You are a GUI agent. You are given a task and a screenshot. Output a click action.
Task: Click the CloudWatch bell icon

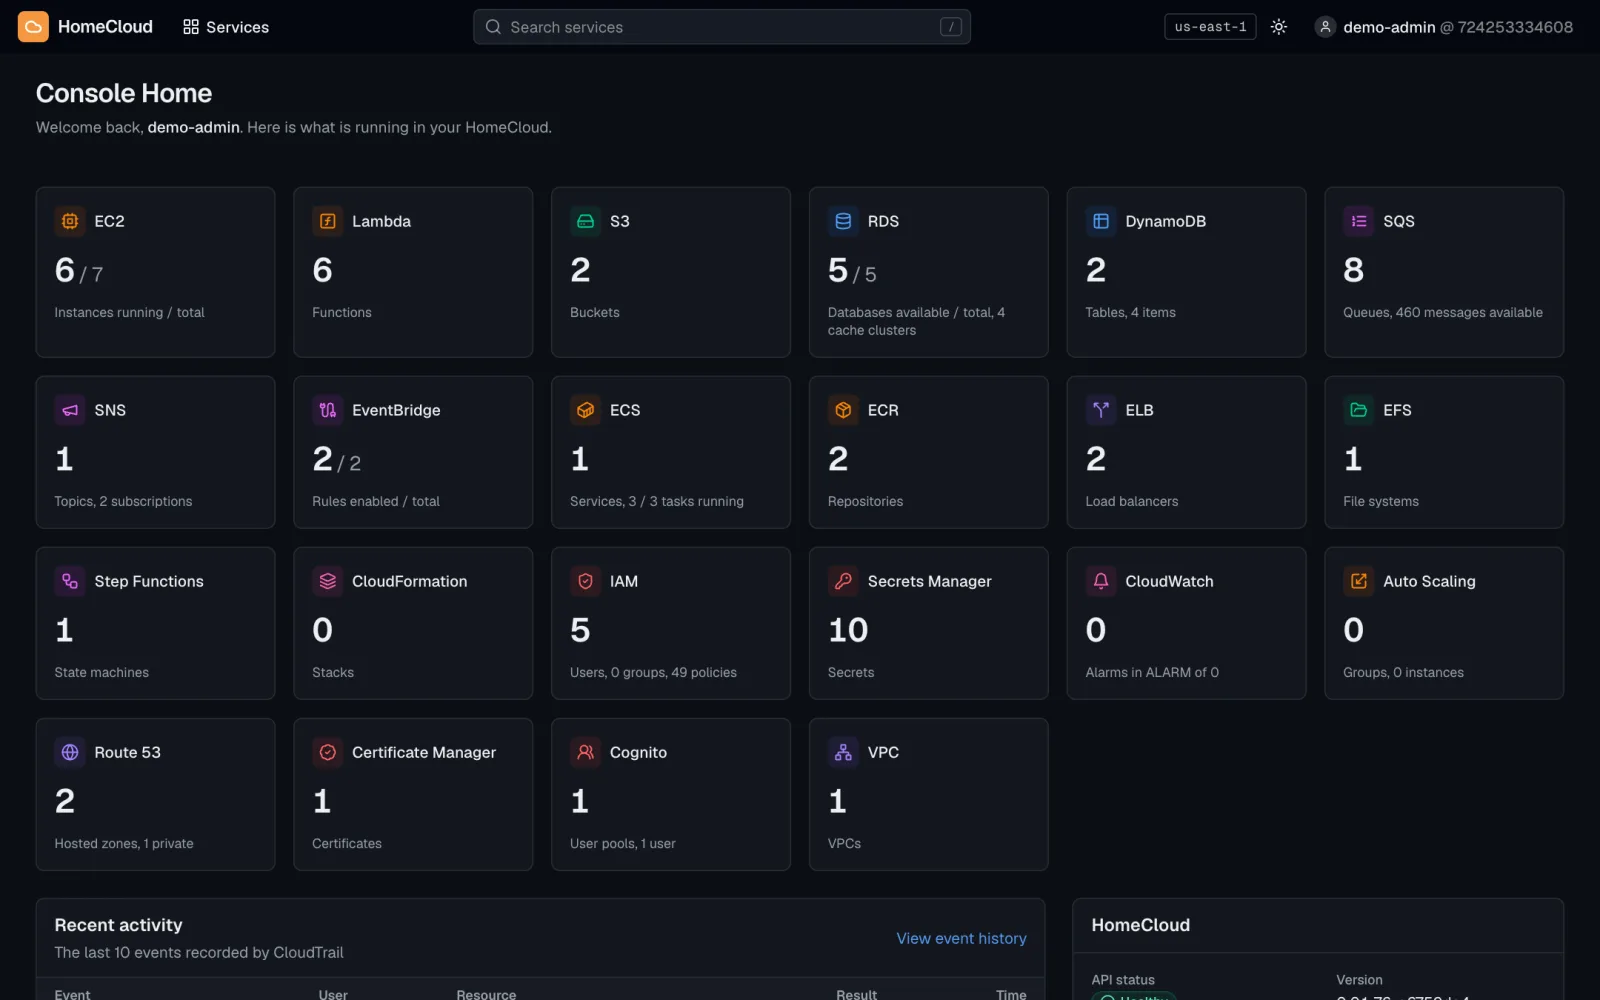pos(1101,581)
